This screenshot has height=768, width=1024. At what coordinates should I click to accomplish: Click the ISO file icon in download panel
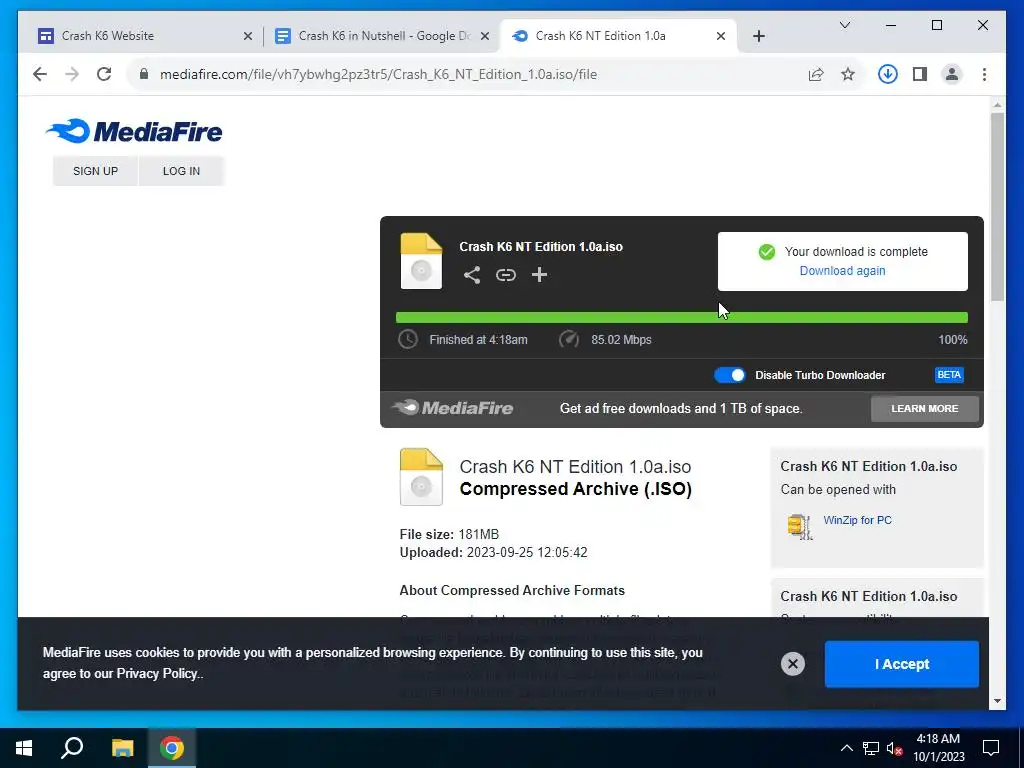click(421, 261)
